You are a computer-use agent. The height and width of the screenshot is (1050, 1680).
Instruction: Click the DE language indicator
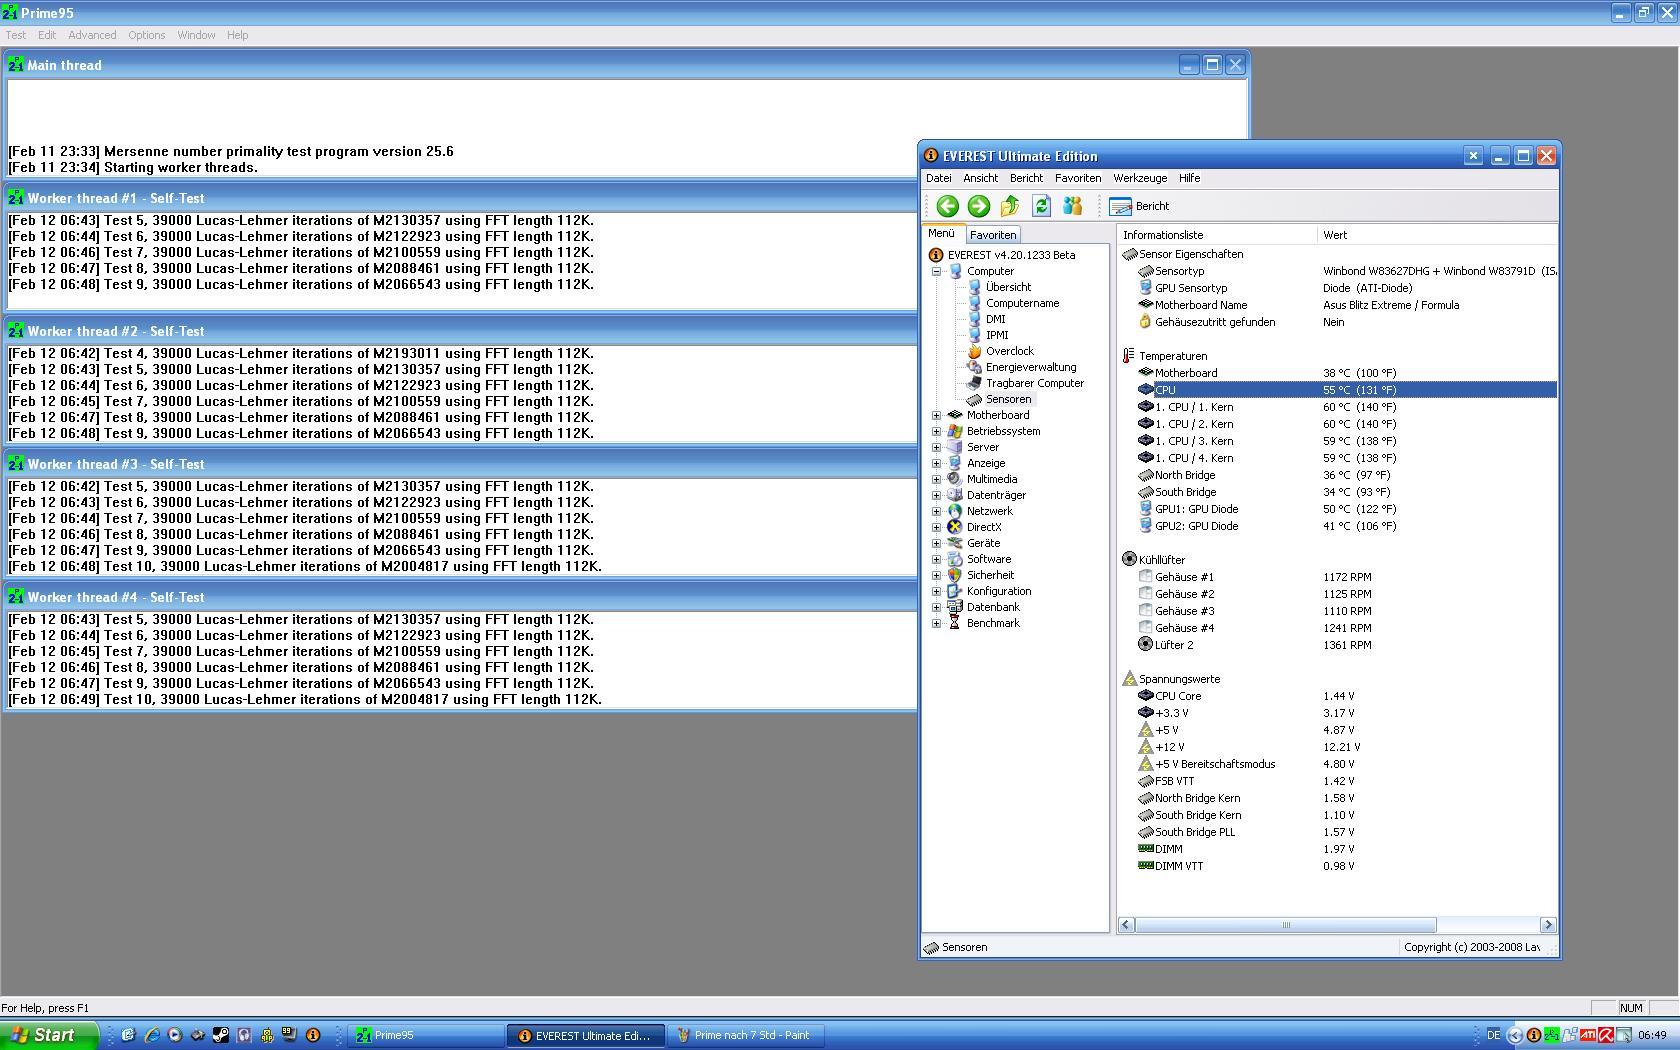(x=1493, y=1035)
